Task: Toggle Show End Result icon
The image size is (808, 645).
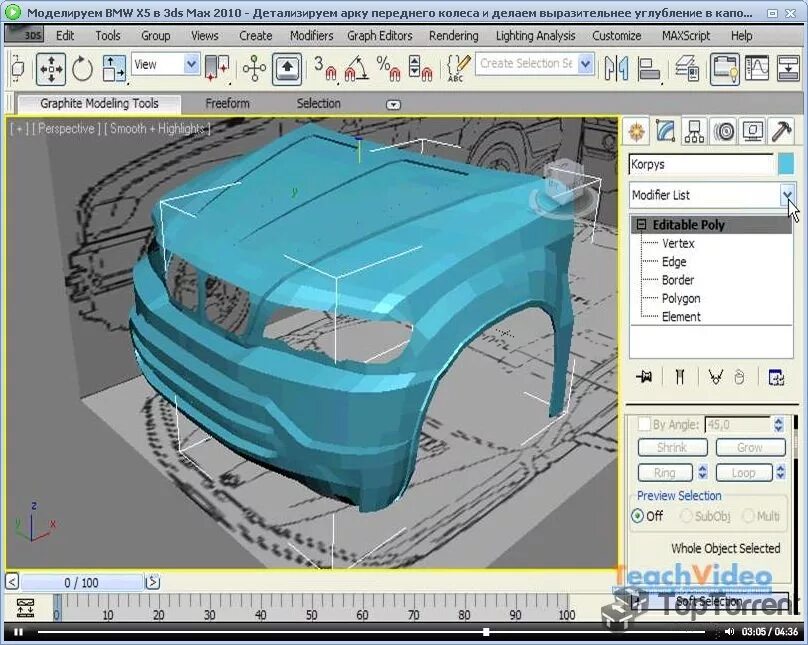Action: tap(680, 377)
